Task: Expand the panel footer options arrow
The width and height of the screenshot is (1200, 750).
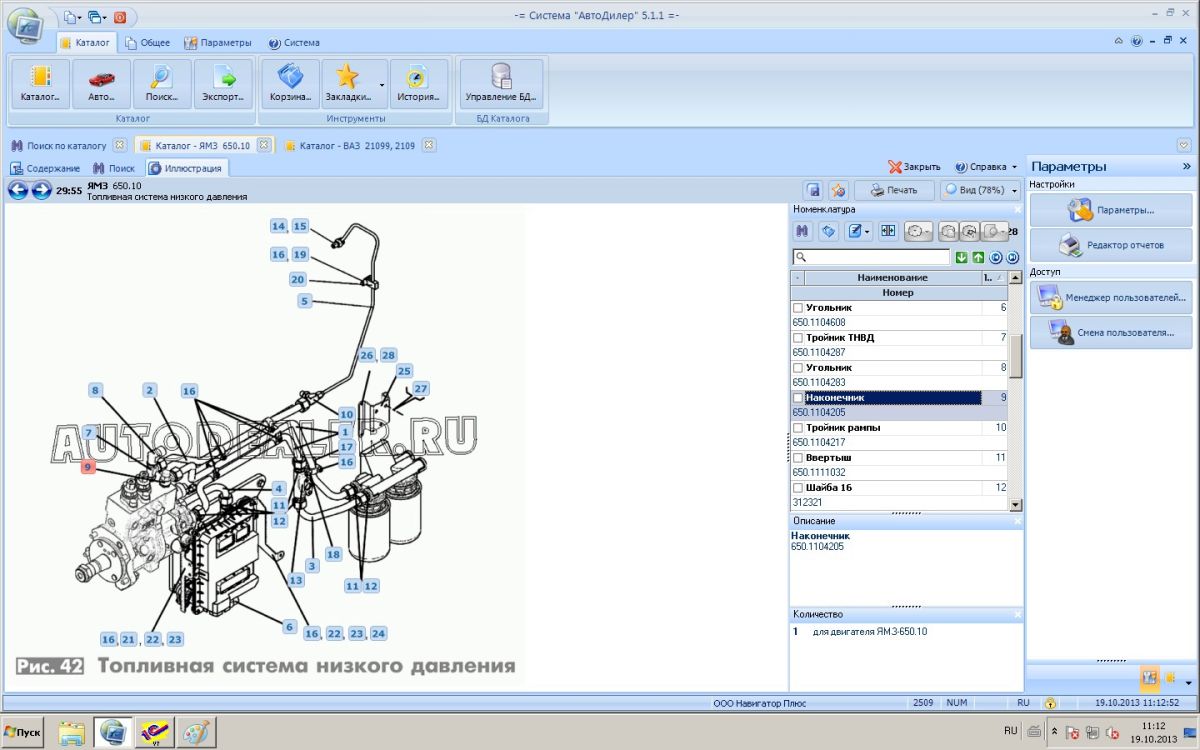Action: (x=1188, y=682)
